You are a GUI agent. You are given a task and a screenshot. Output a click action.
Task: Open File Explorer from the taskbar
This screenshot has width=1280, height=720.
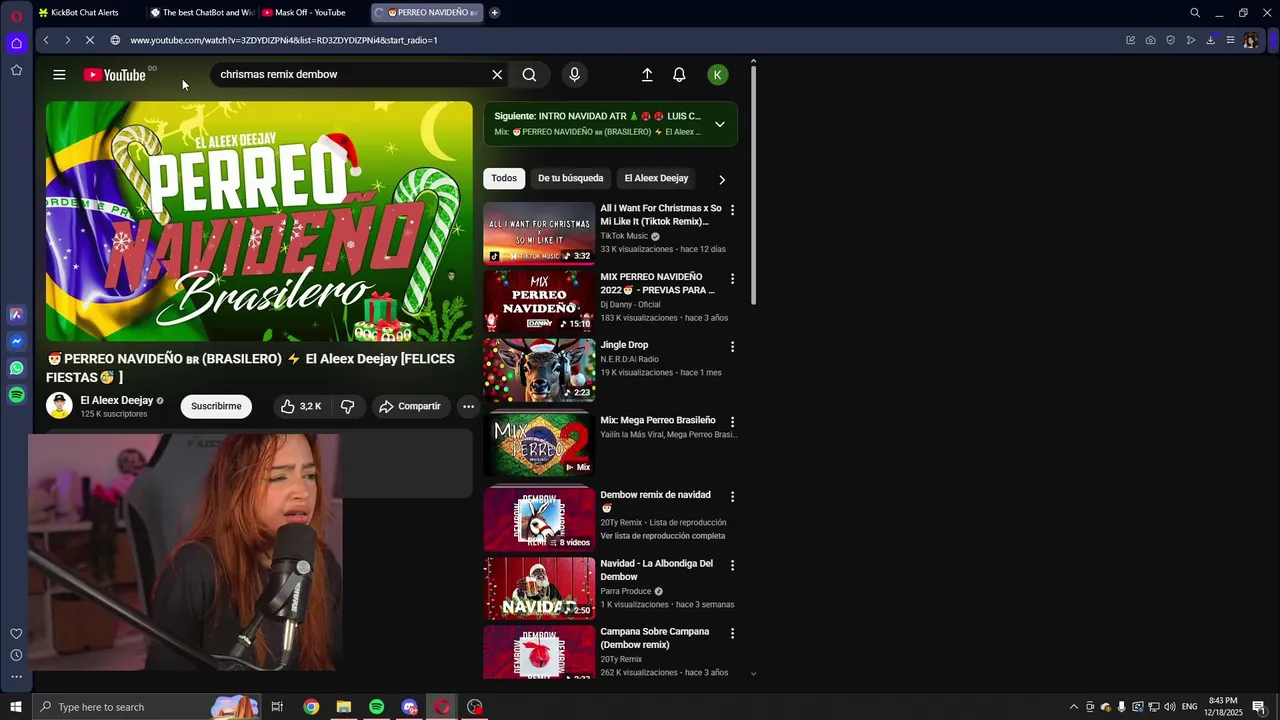tap(344, 707)
